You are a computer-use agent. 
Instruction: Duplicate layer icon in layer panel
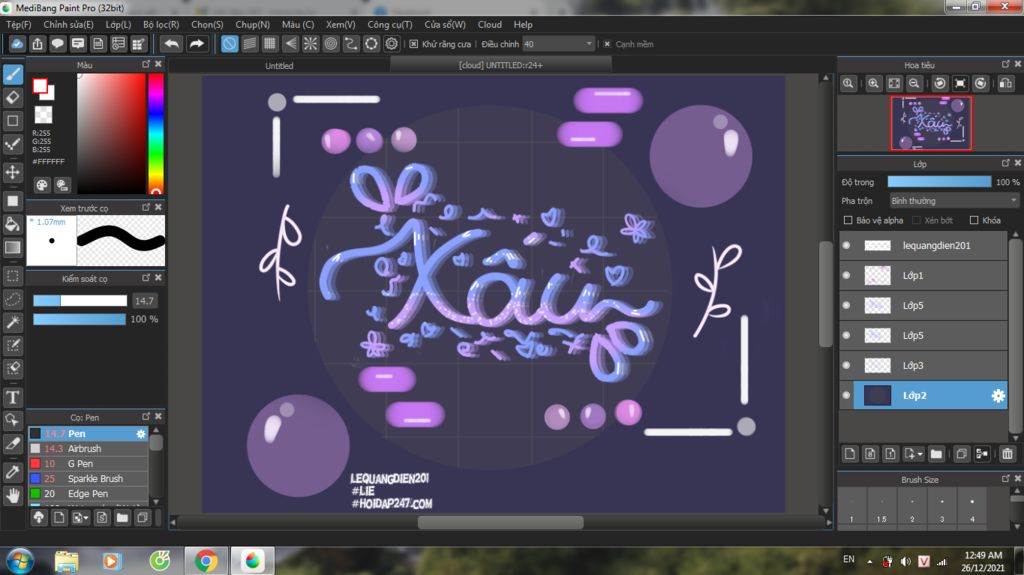click(961, 453)
